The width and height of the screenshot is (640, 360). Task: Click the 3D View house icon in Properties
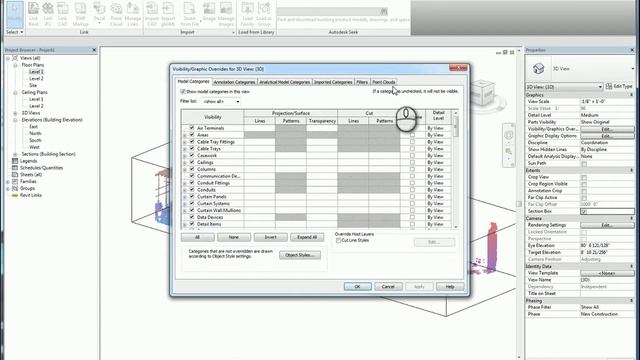[x=539, y=69]
